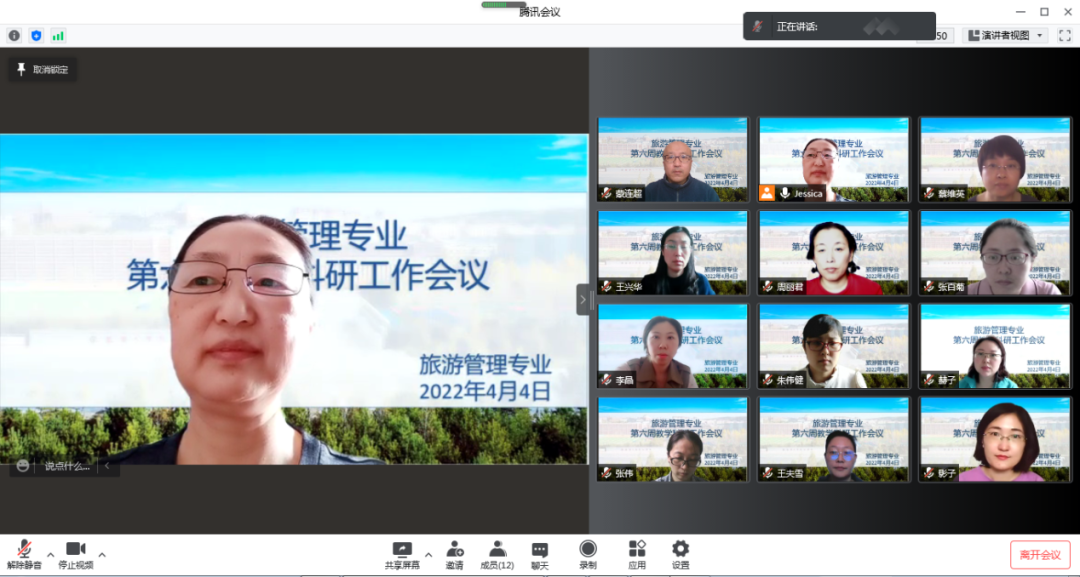Image resolution: width=1080 pixels, height=577 pixels.
Task: Click the red 离开会议 leave button
Action: (x=1040, y=555)
